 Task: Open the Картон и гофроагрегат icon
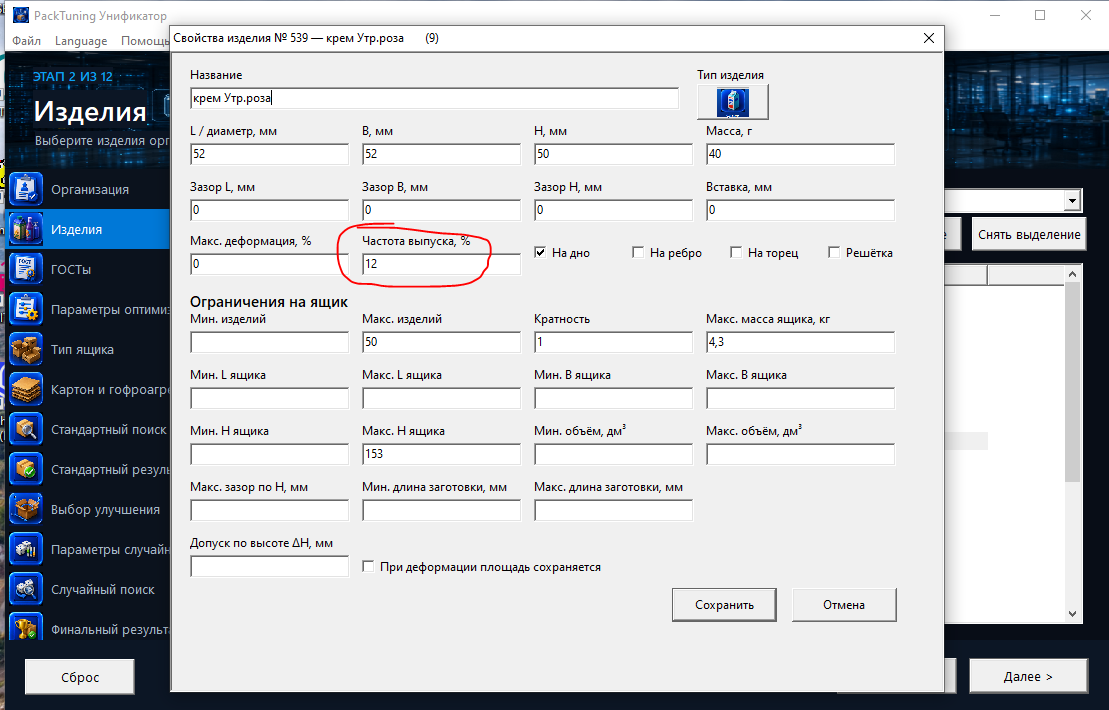(26, 390)
